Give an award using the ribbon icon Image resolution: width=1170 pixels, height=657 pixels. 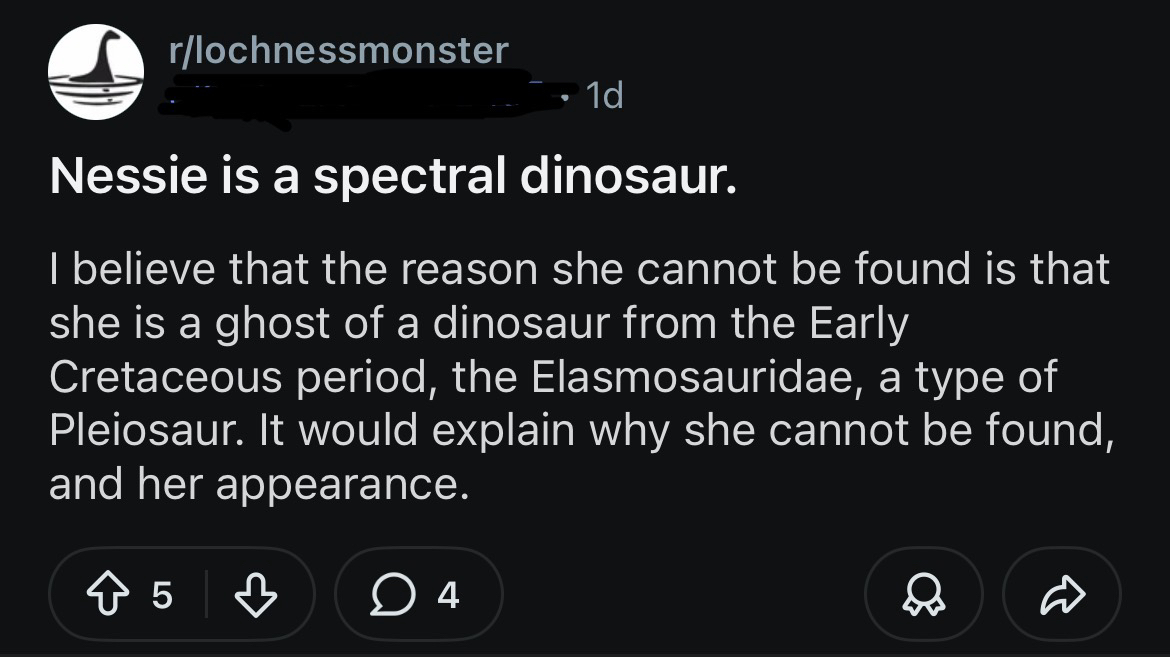coord(923,595)
